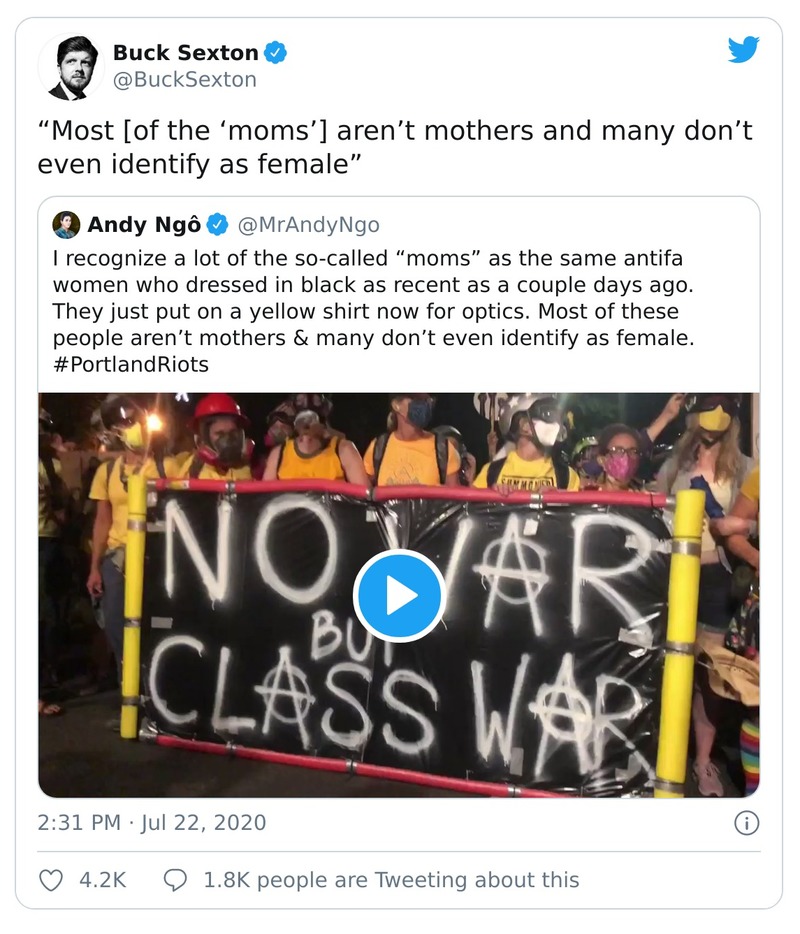This screenshot has height=934, width=800.
Task: Open the @MrAndyNgo handle
Action: (308, 224)
